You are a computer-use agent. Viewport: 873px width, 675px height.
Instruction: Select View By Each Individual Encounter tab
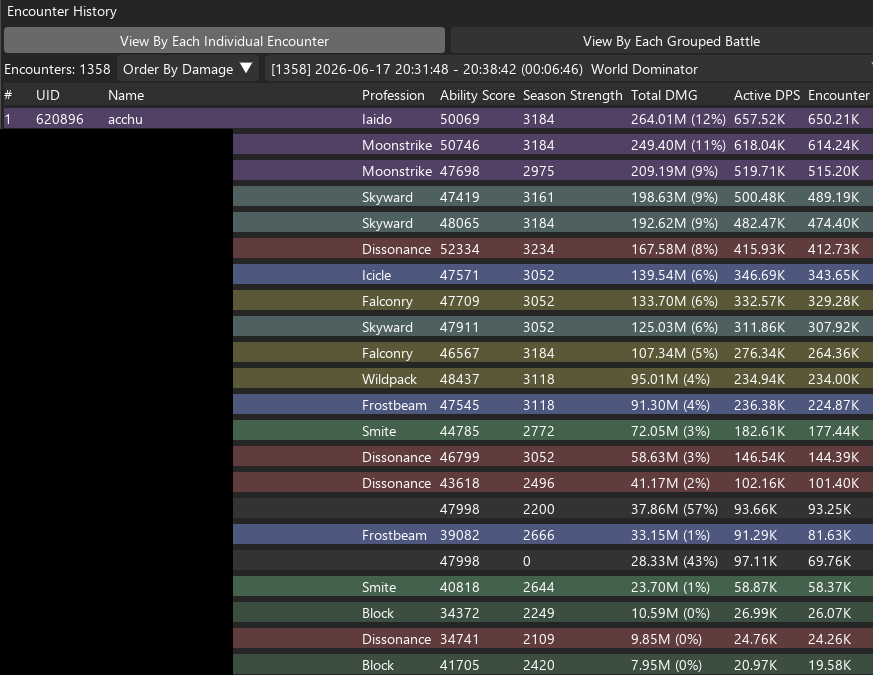click(224, 41)
